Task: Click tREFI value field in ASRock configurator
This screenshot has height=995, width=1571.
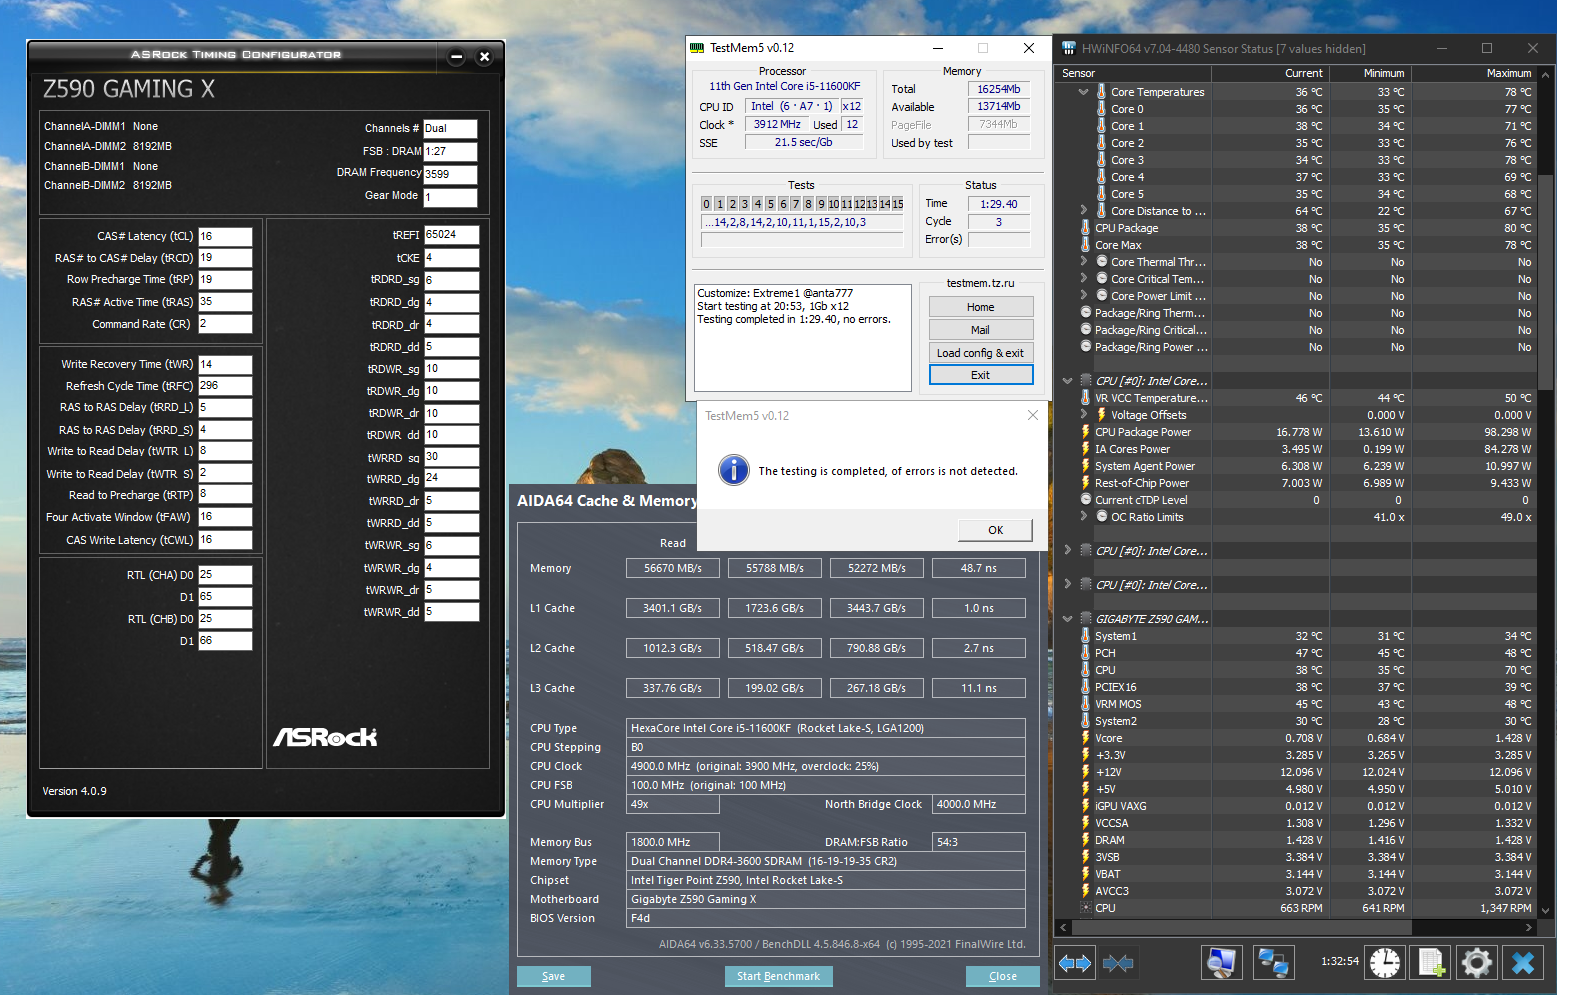Action: coord(451,235)
